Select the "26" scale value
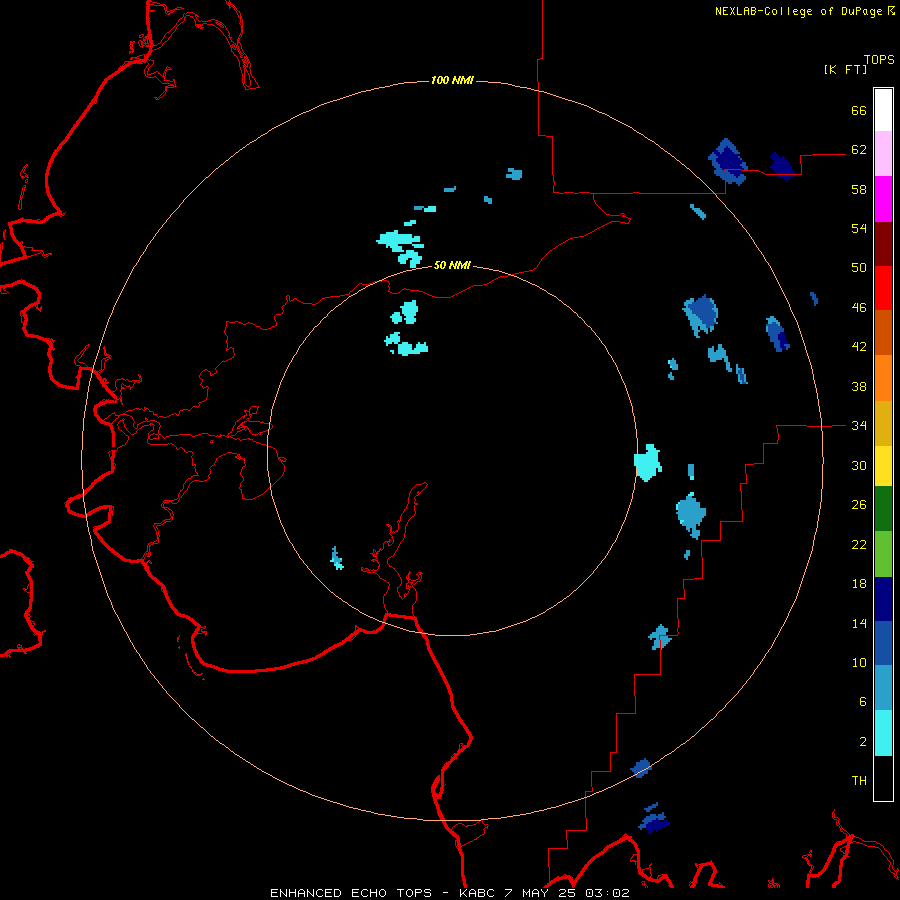 859,505
